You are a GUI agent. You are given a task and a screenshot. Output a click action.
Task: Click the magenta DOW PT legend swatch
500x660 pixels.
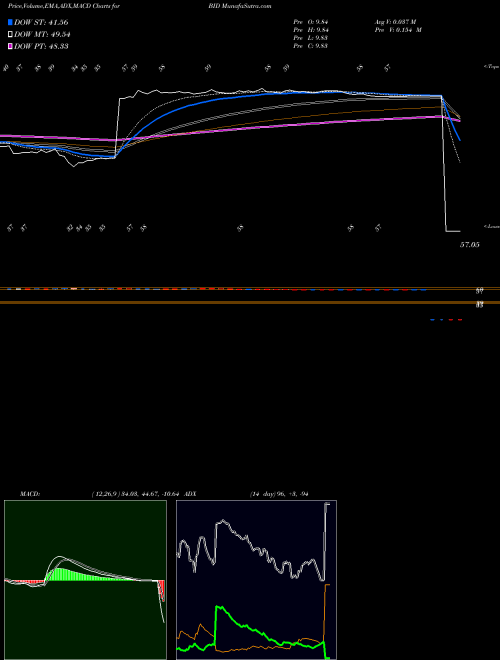[x=10, y=46]
